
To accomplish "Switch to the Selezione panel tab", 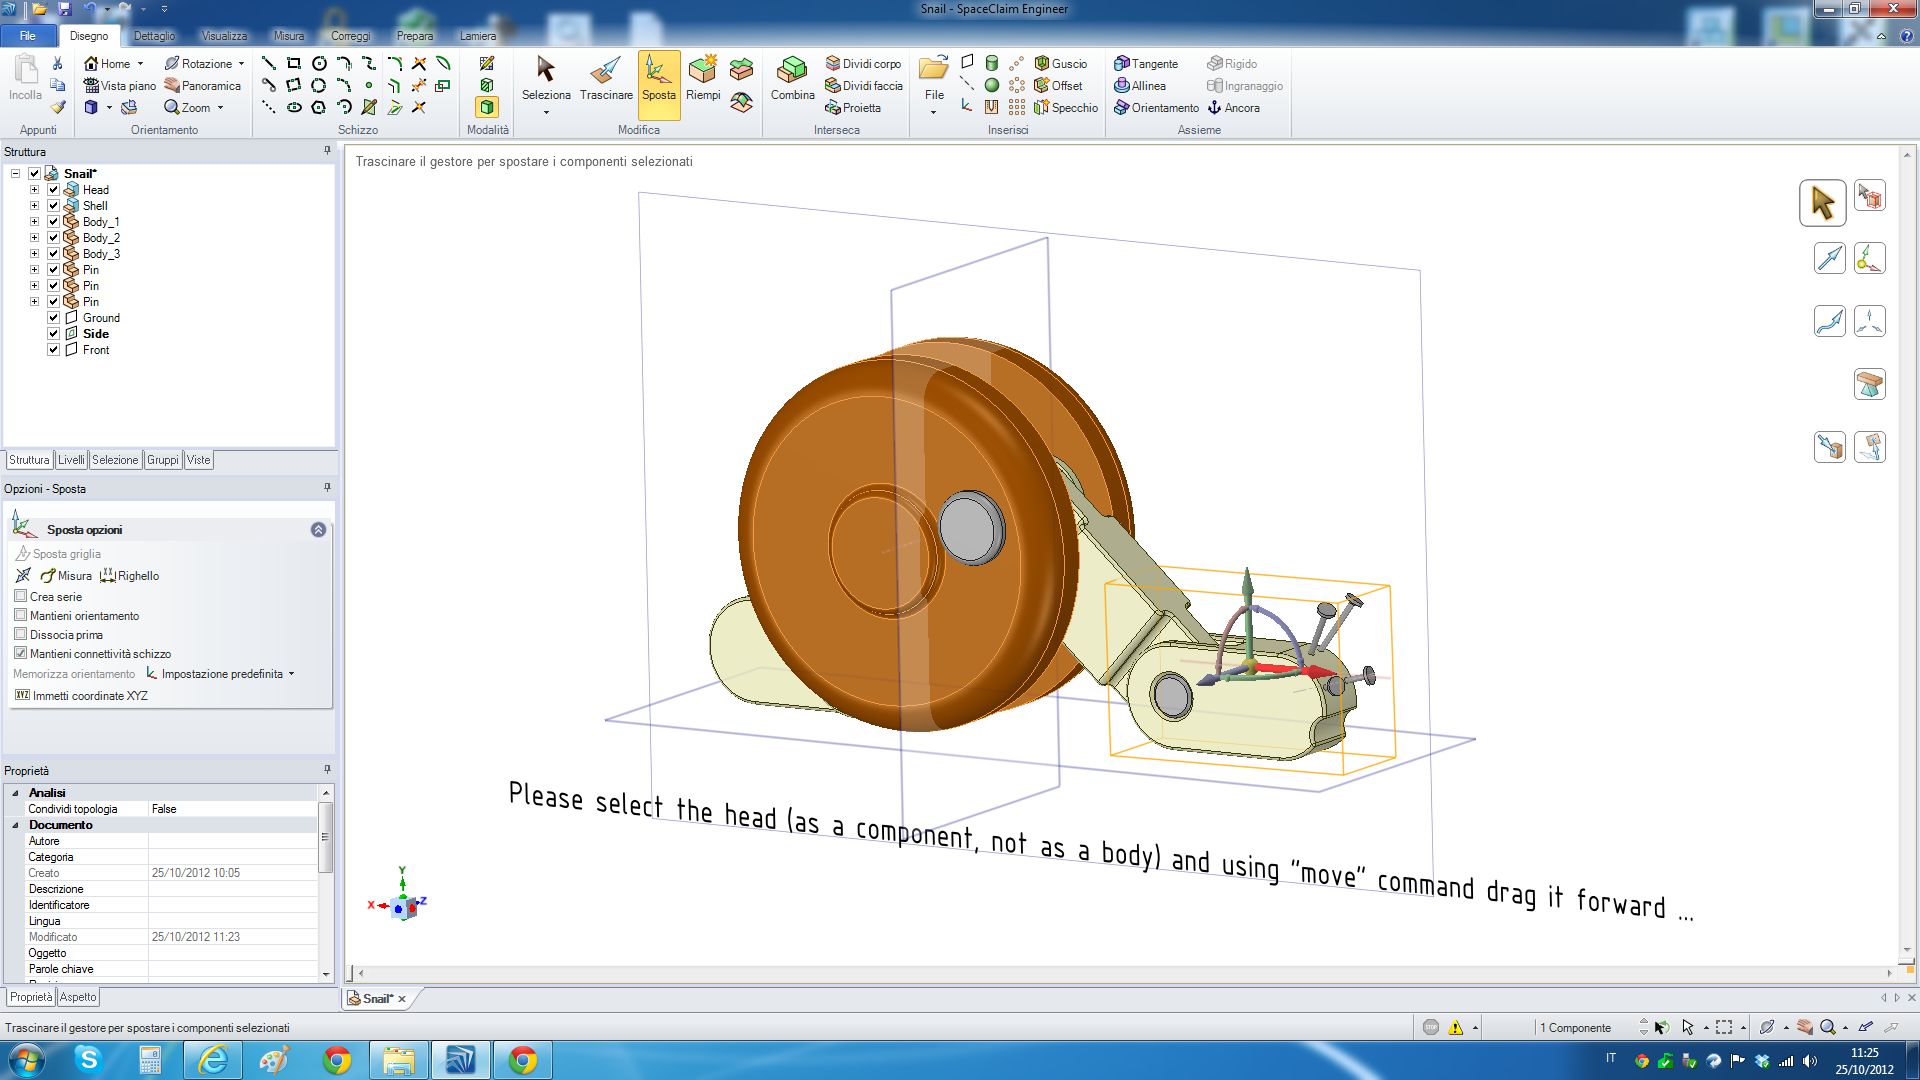I will (115, 460).
